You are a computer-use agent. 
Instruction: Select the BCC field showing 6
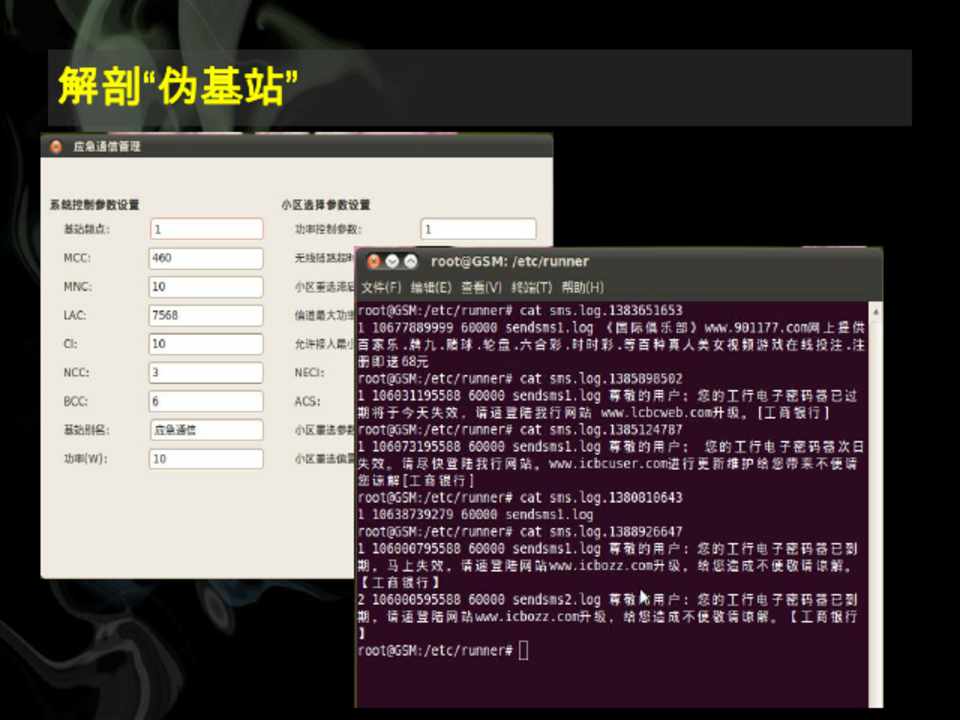pos(206,402)
